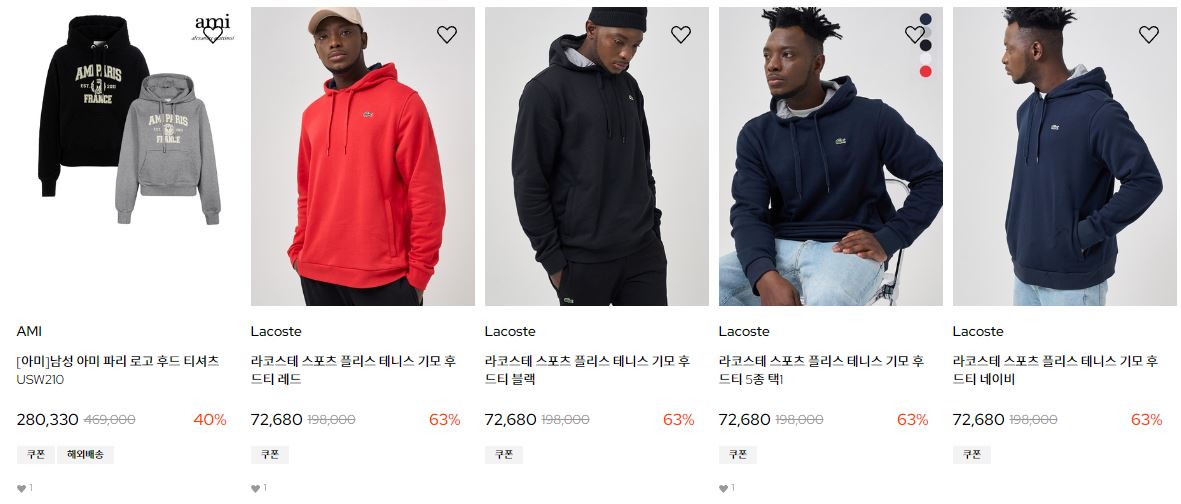The image size is (1181, 504).
Task: Select the red color swatch dot
Action: pyautogui.click(x=926, y=72)
